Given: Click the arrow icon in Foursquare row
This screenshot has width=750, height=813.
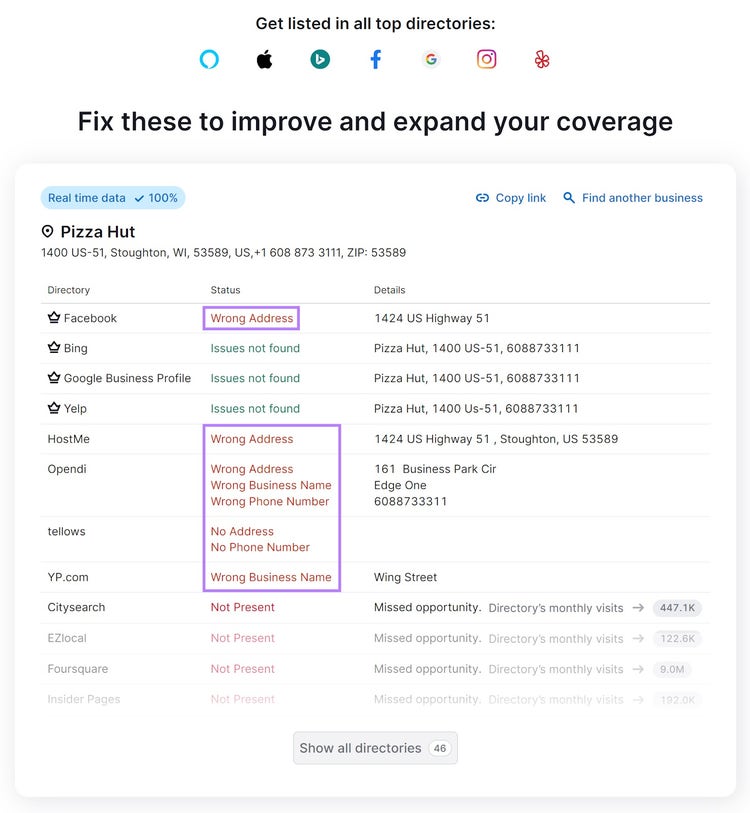Looking at the screenshot, I should point(638,669).
